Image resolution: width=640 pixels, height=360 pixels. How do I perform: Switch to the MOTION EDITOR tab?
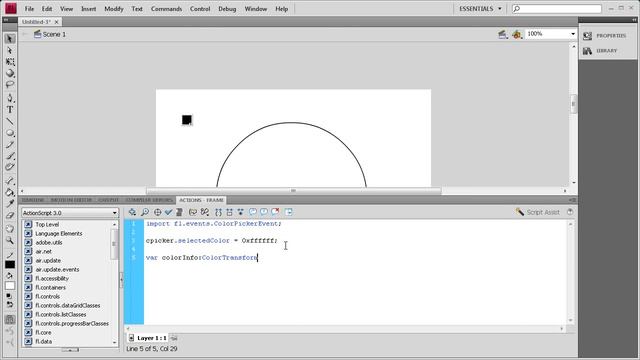point(71,200)
